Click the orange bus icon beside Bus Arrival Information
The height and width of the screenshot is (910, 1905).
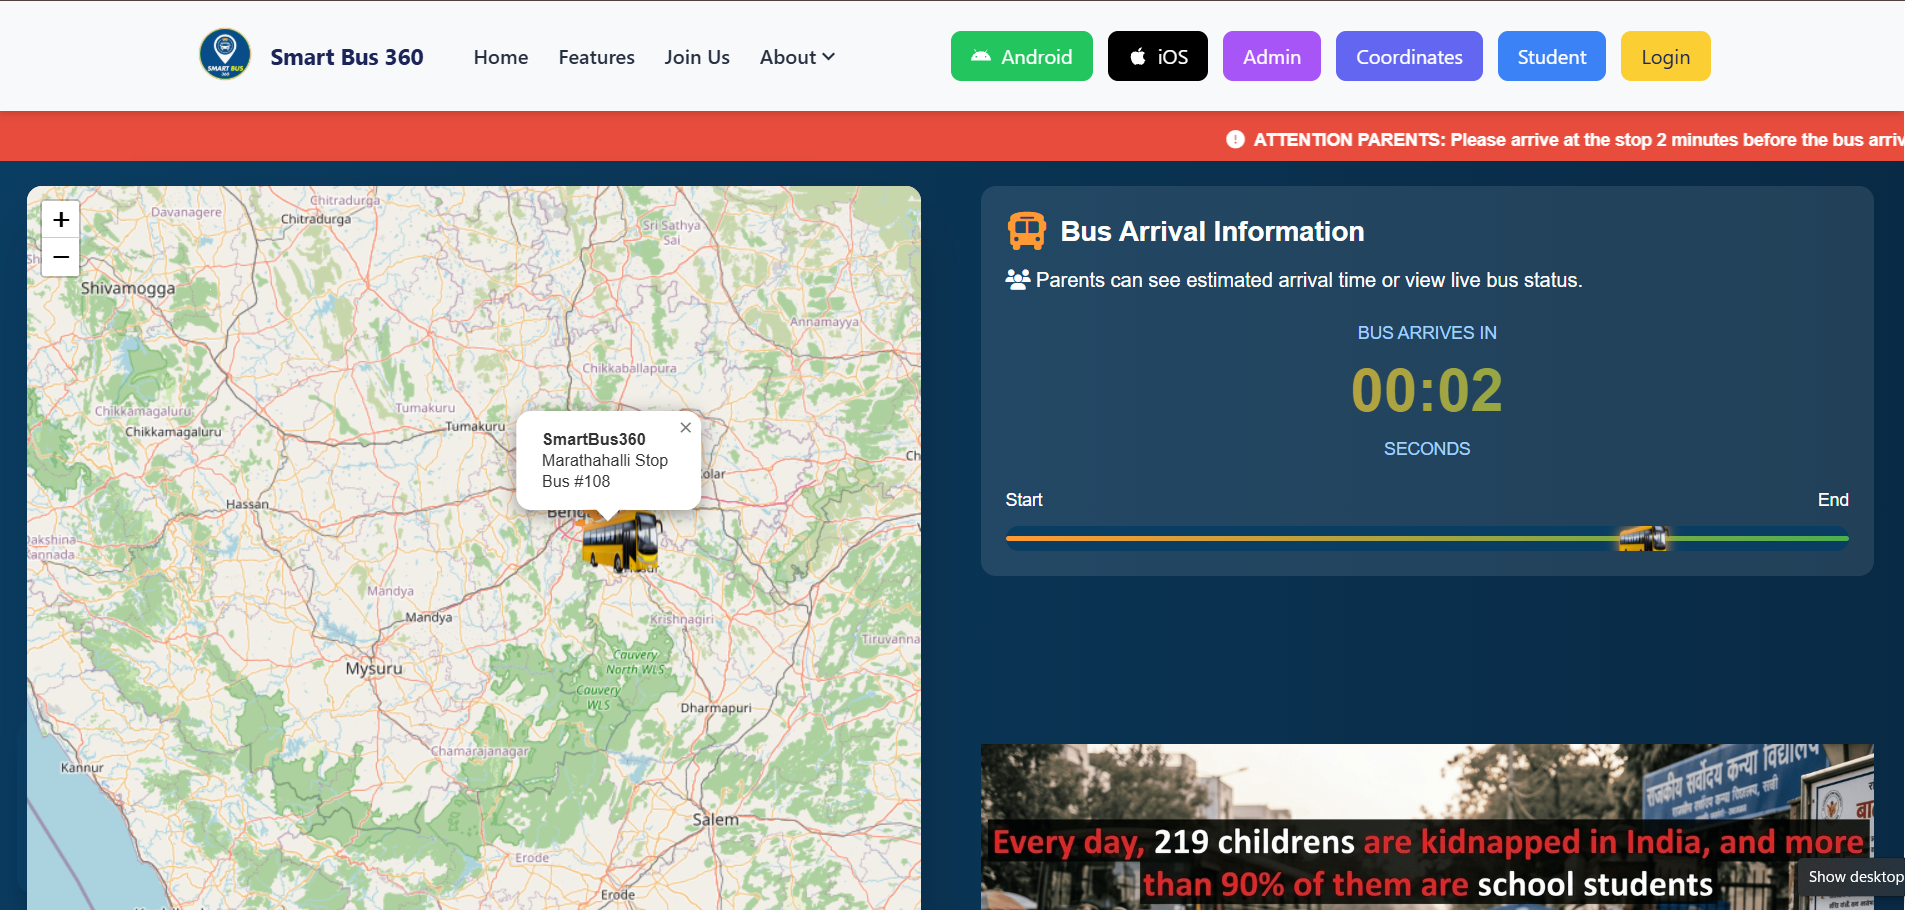(1027, 231)
